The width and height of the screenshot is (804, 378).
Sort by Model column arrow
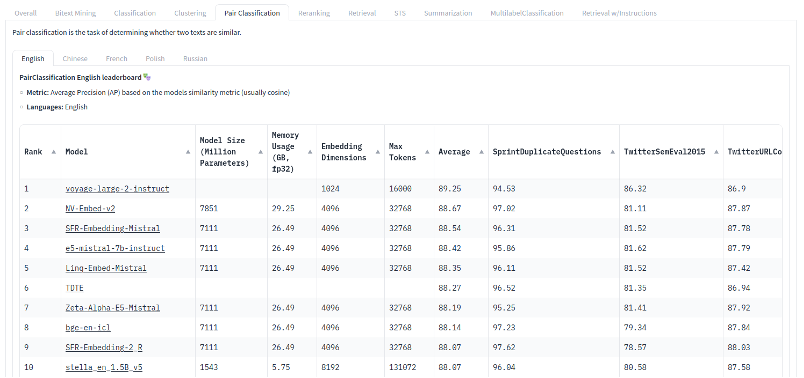189,152
